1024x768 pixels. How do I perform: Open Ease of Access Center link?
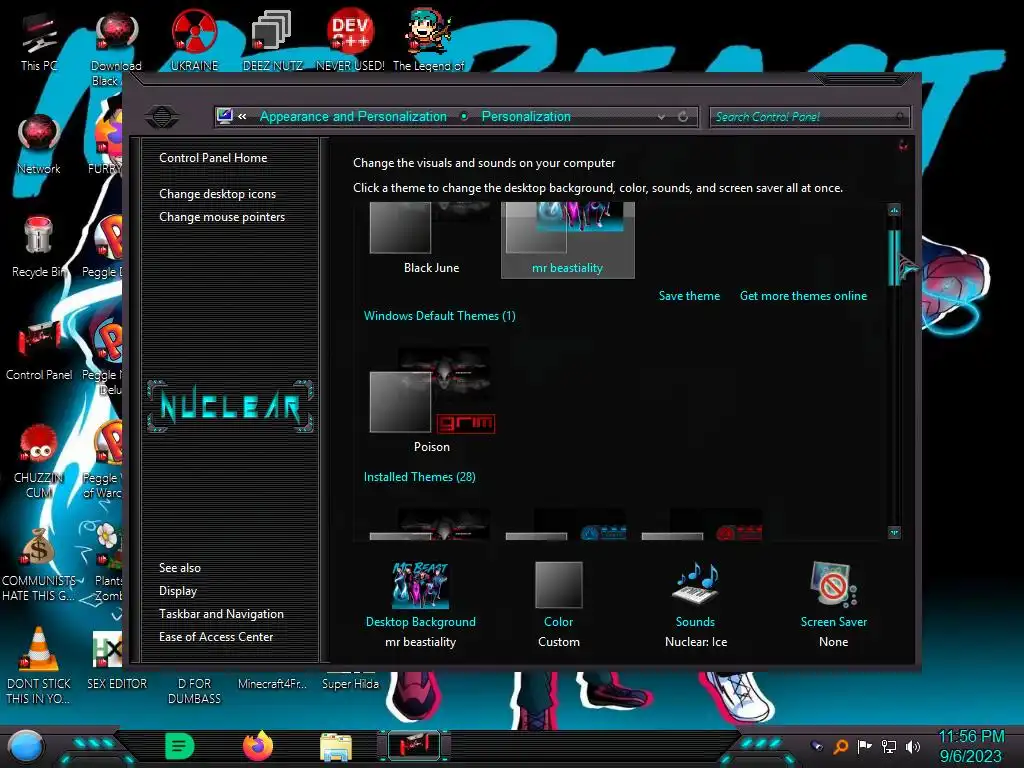pyautogui.click(x=216, y=637)
